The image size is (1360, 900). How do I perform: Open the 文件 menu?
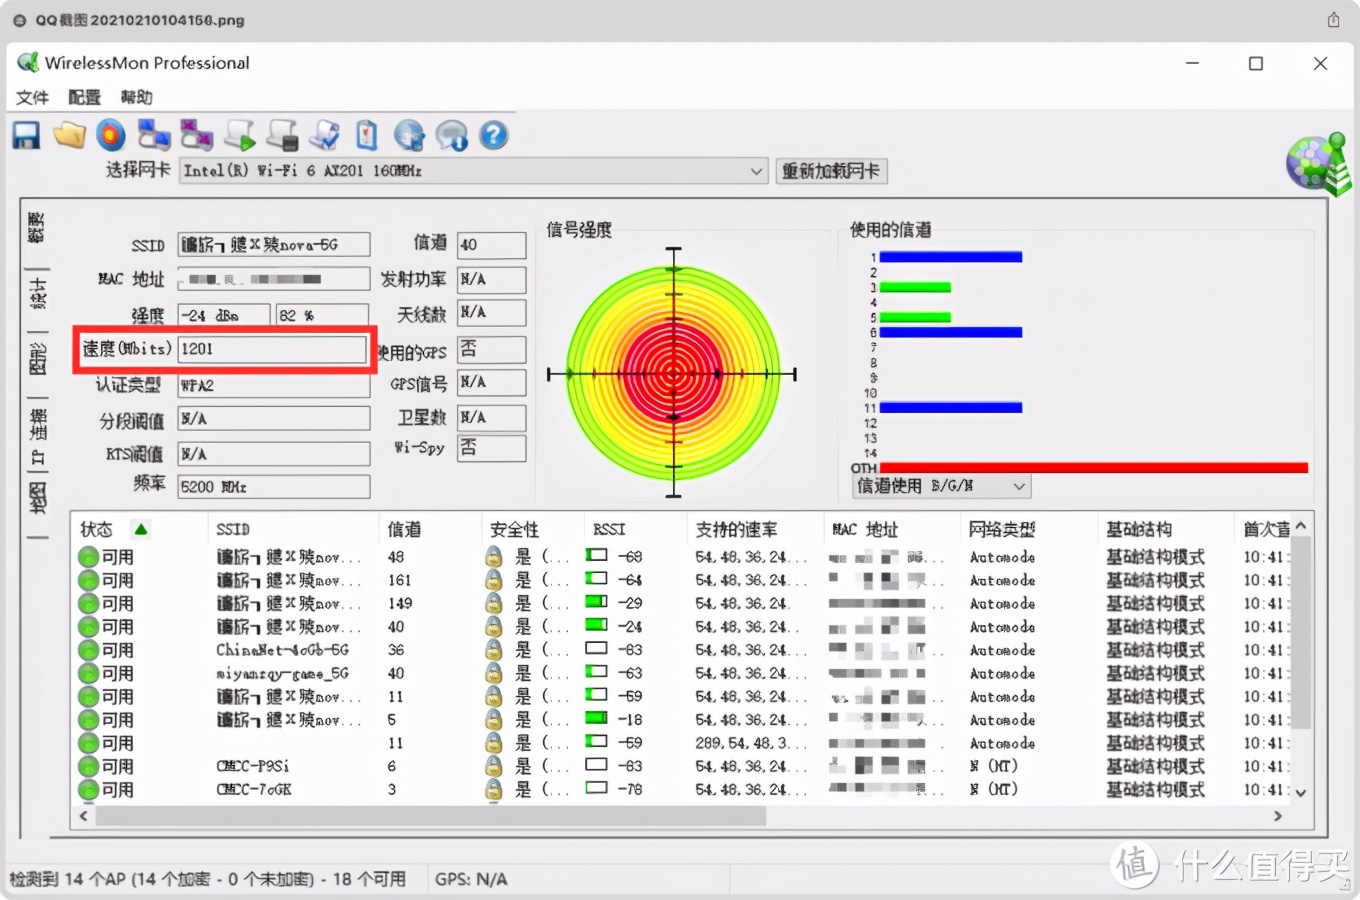coord(32,97)
